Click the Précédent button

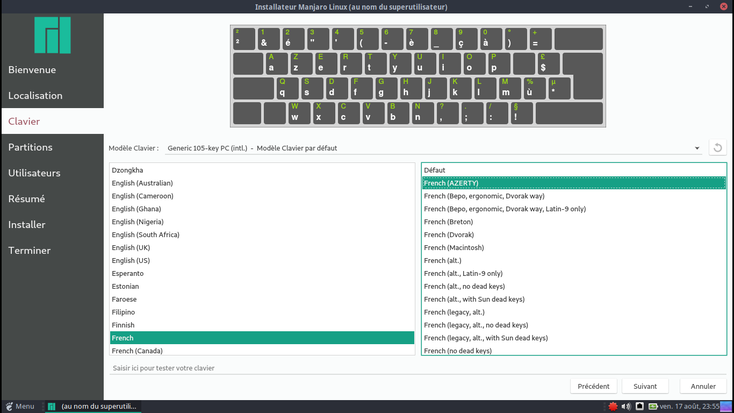(593, 386)
